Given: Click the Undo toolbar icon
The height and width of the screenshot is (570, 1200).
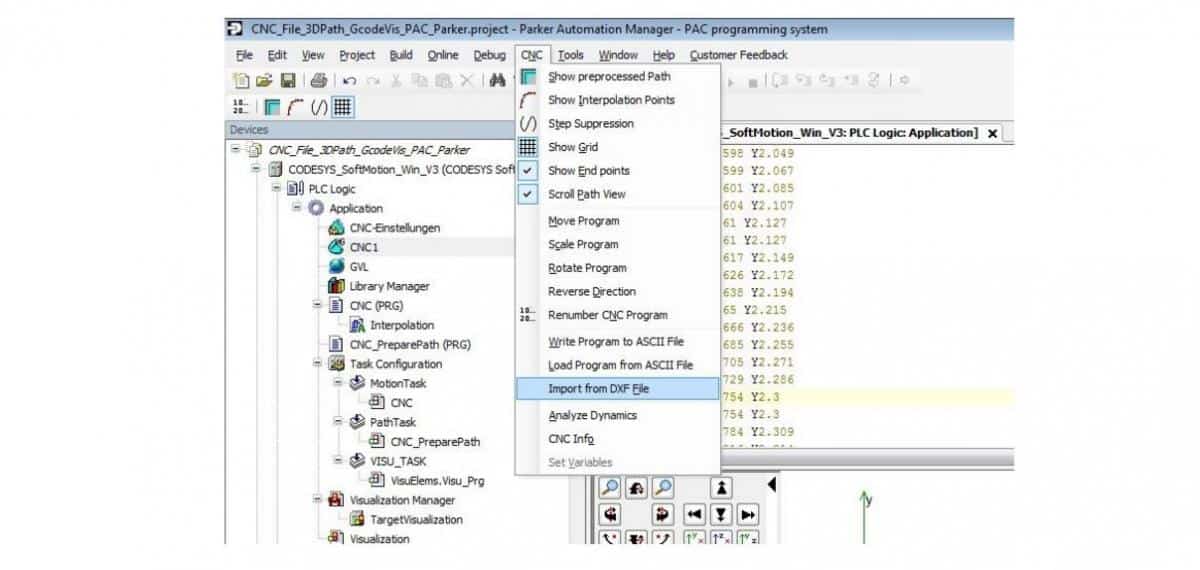Looking at the screenshot, I should tap(350, 81).
